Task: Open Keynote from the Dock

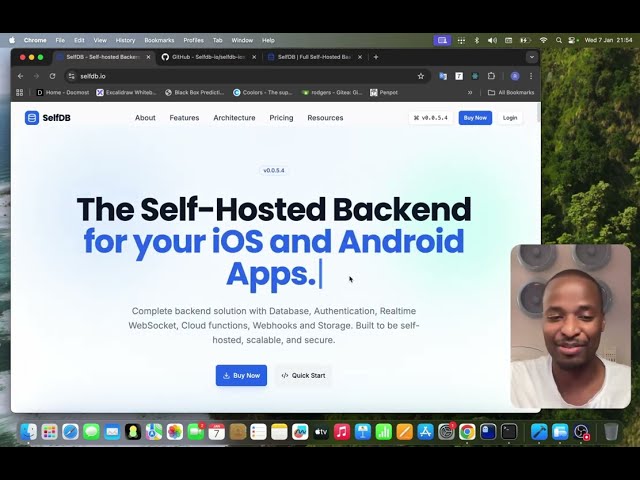Action: click(363, 432)
